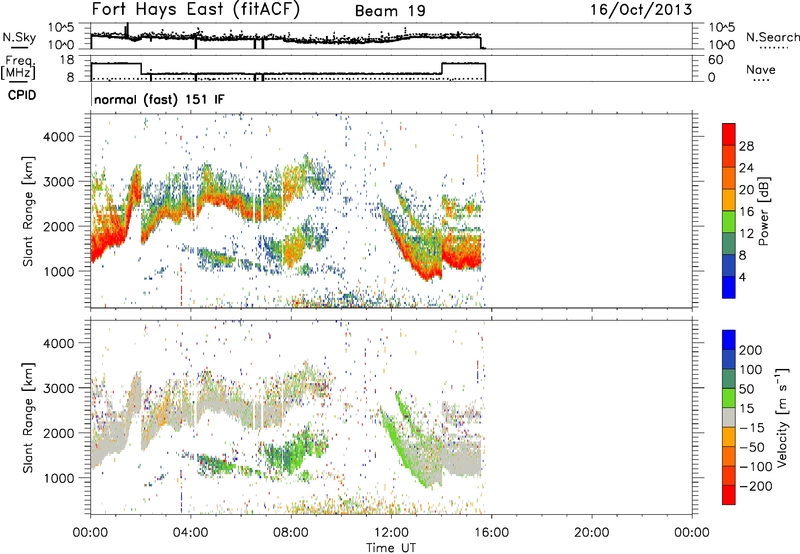Pick the red bottom segment of Velocity colorbar

click(729, 495)
